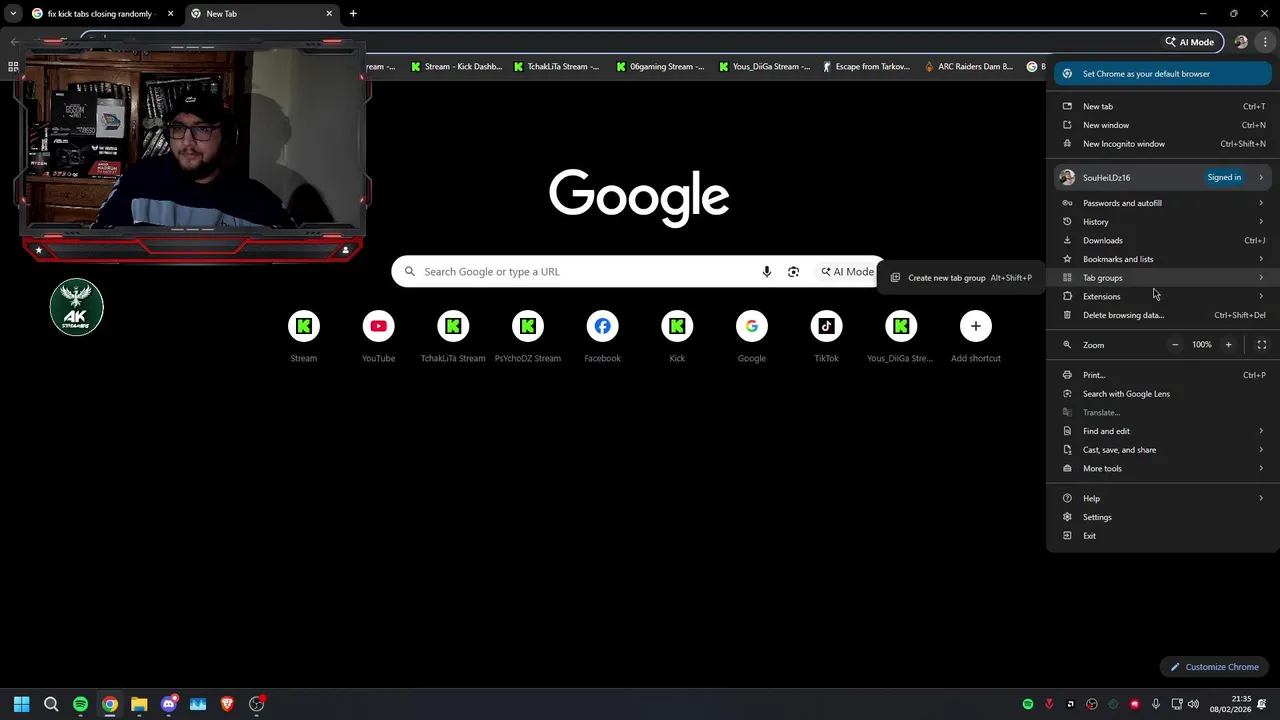The image size is (1280, 720).
Task: Click the profile avatar in the toolbar
Action: [1241, 42]
